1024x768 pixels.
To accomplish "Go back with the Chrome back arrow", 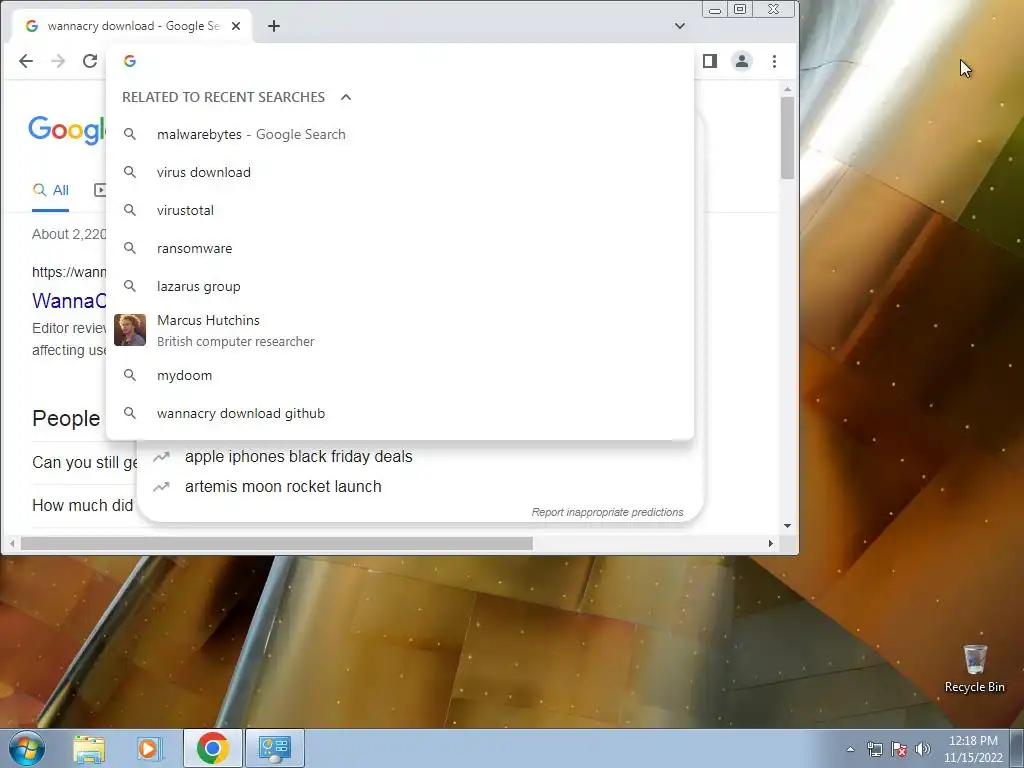I will pos(25,61).
